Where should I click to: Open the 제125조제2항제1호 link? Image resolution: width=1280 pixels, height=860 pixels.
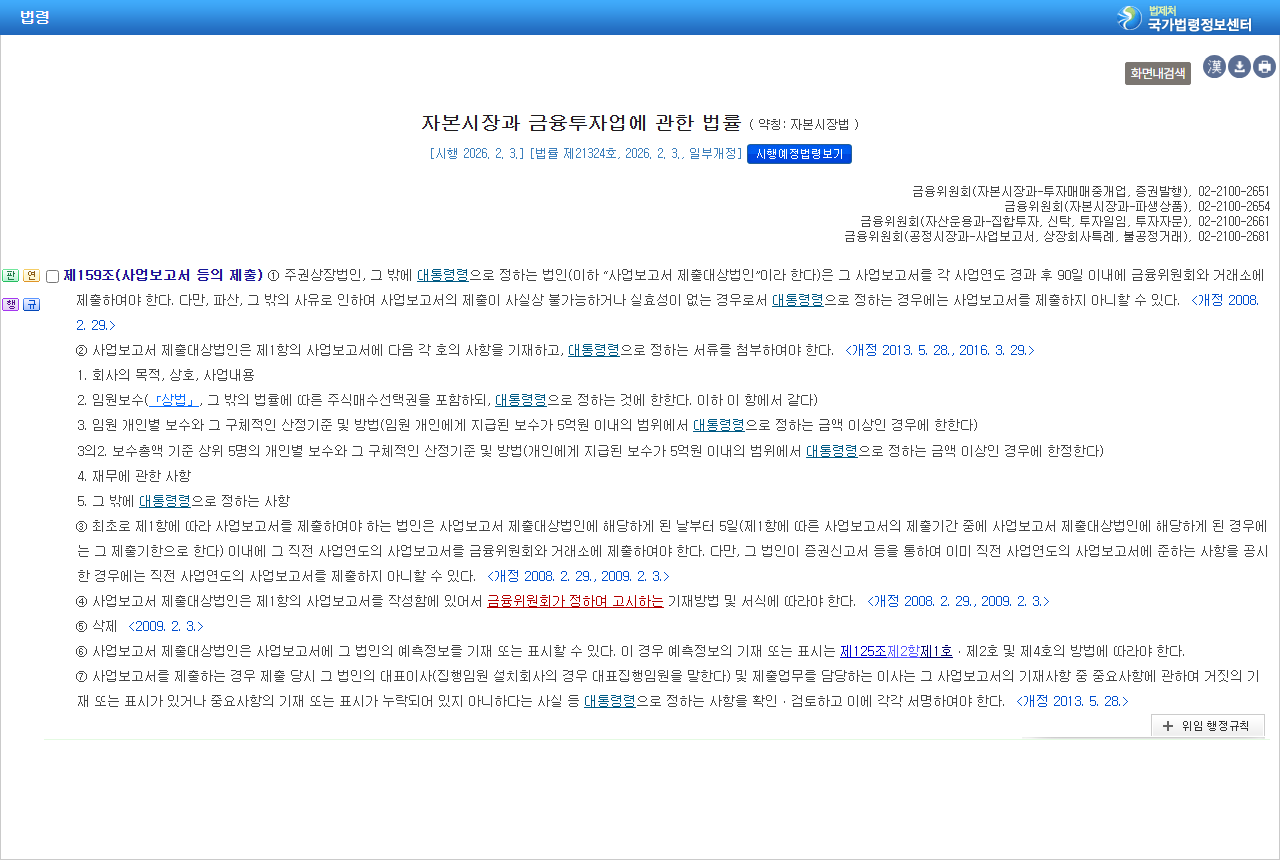(x=897, y=650)
